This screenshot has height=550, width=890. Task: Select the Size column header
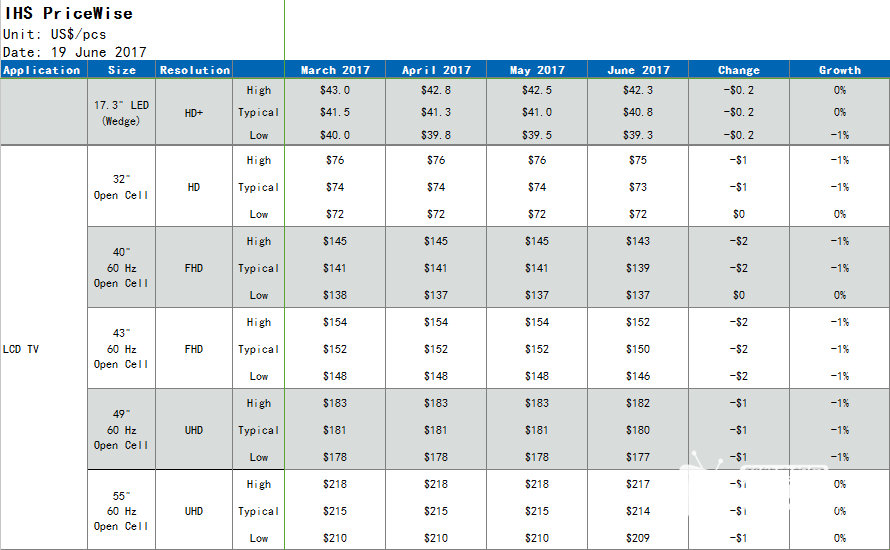pyautogui.click(x=121, y=70)
